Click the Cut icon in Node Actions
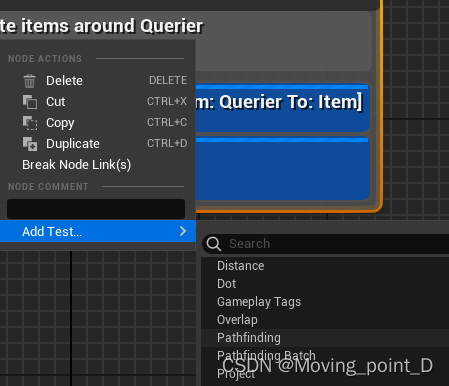449x386 pixels. click(x=30, y=102)
